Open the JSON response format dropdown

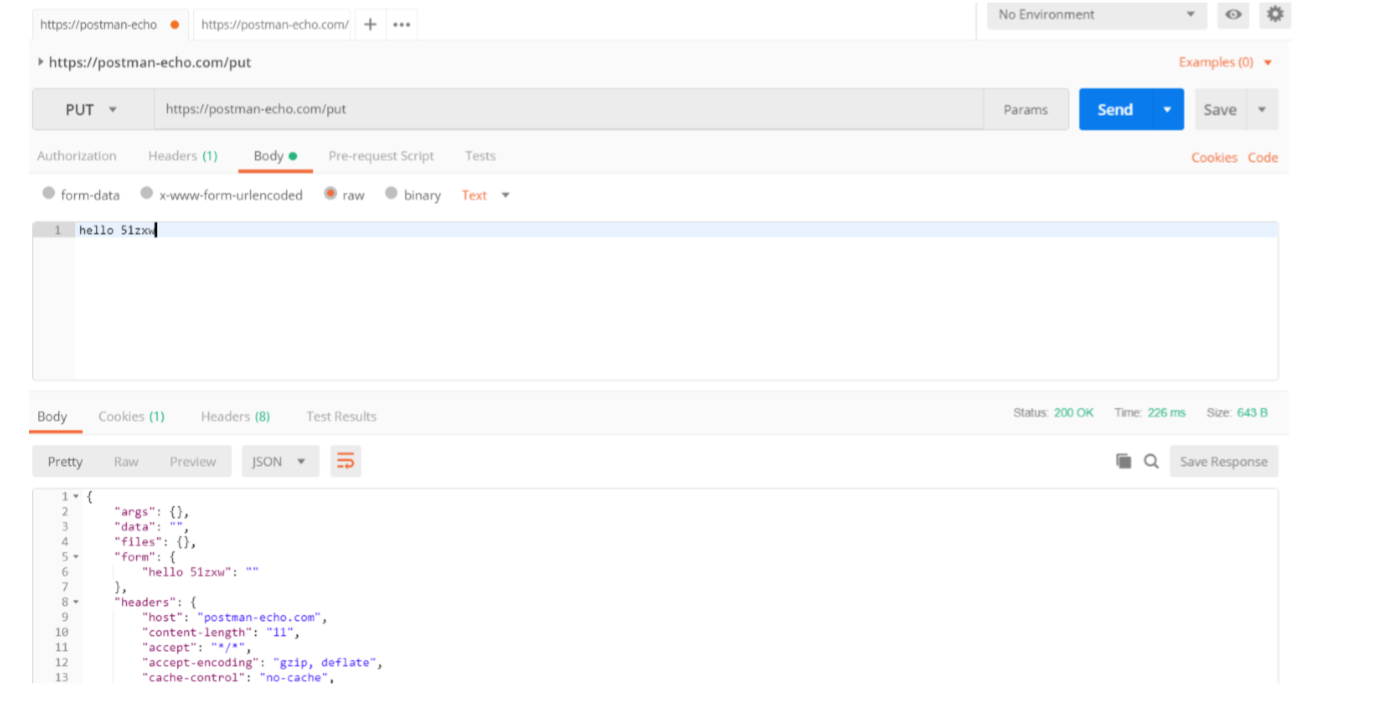tap(279, 461)
